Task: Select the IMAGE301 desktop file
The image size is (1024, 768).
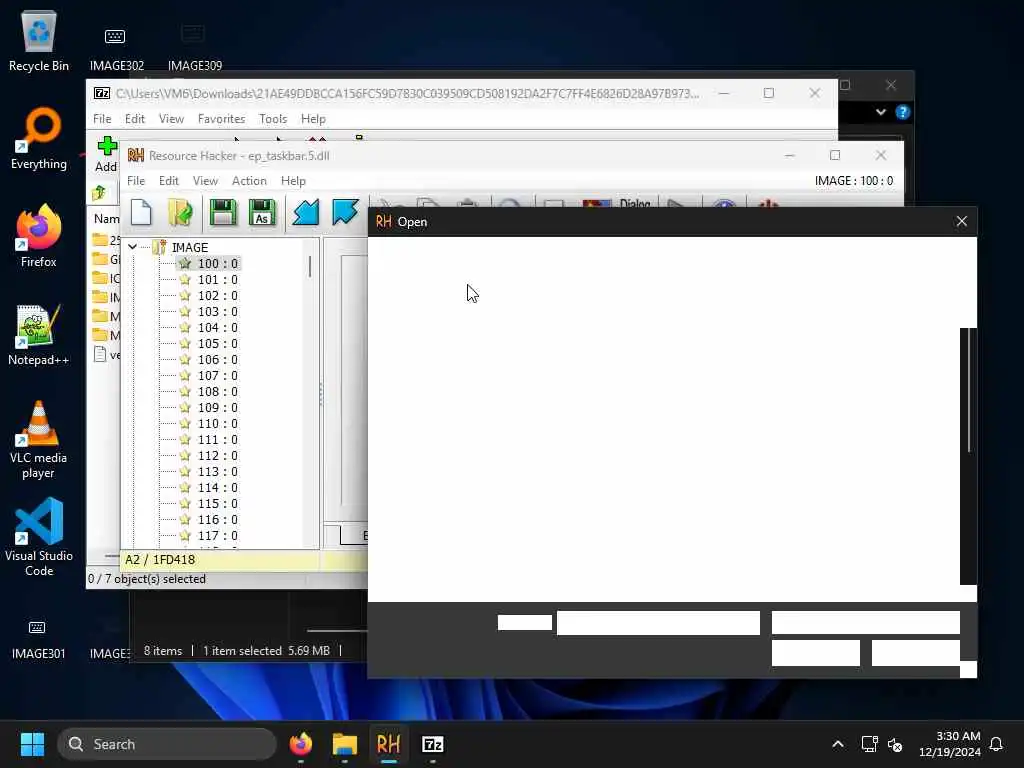Action: click(x=38, y=640)
